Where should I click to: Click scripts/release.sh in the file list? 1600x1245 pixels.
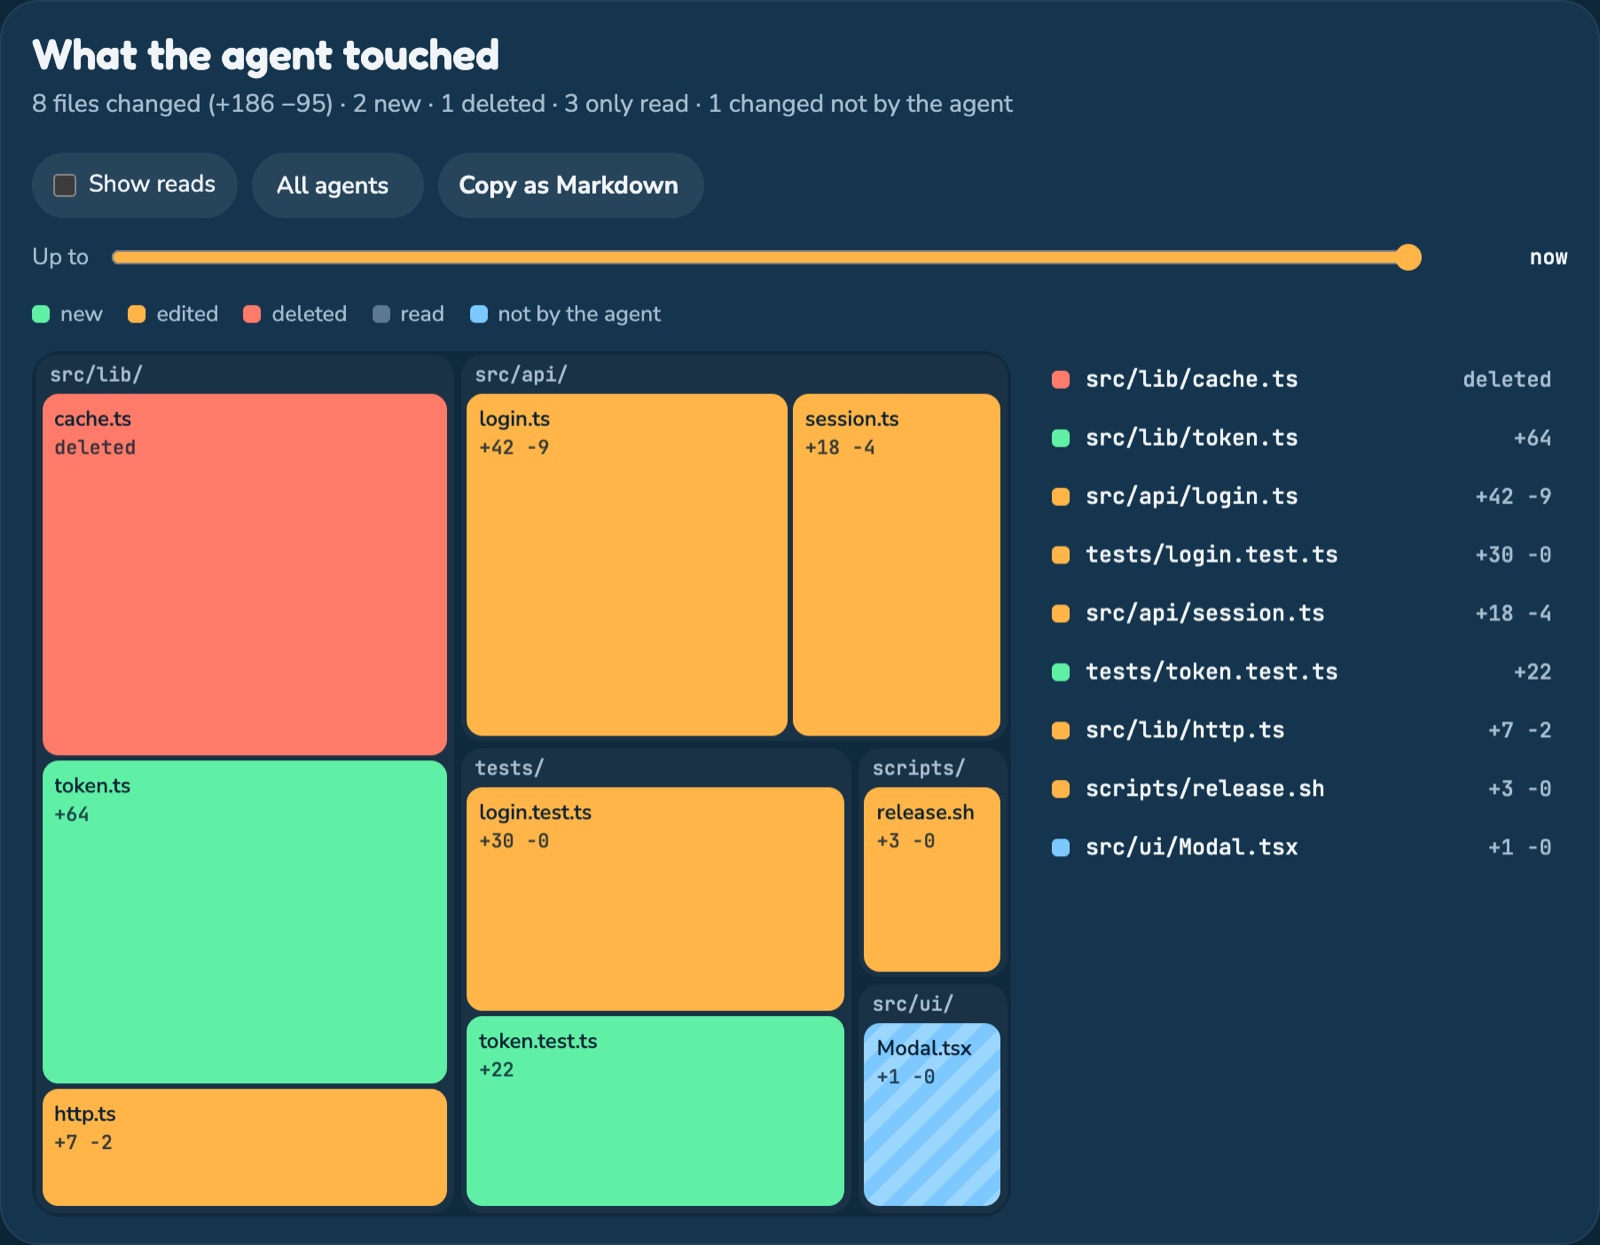click(x=1301, y=789)
